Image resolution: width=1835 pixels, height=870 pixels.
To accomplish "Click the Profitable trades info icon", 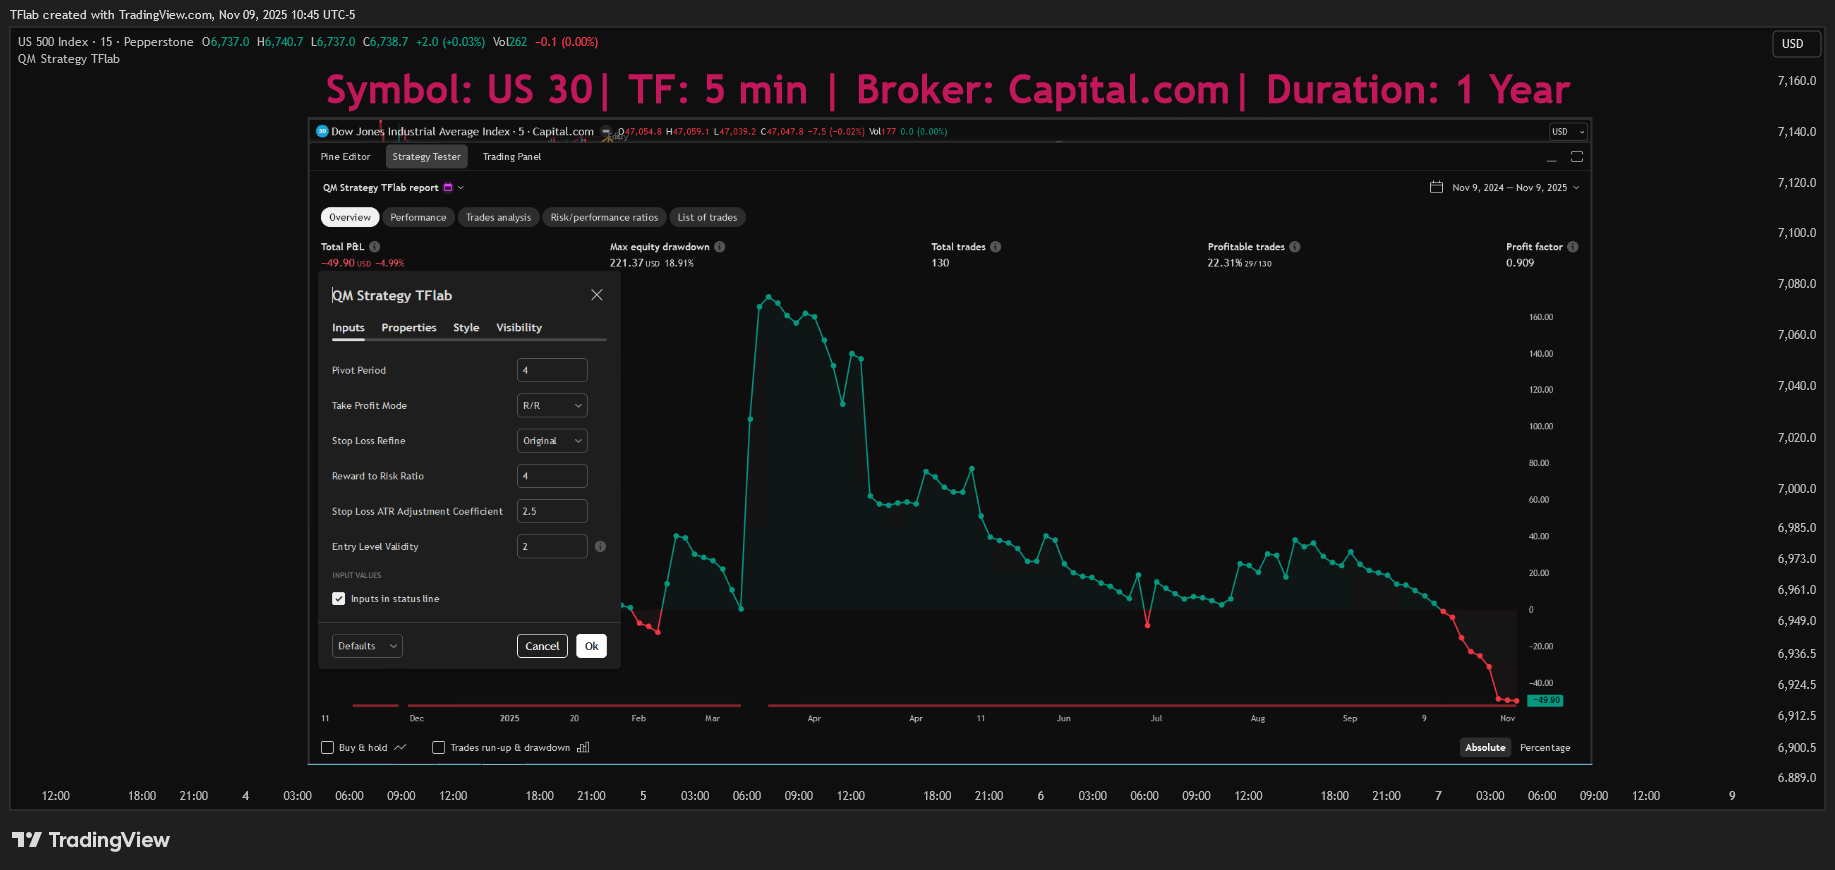I will pyautogui.click(x=1295, y=247).
